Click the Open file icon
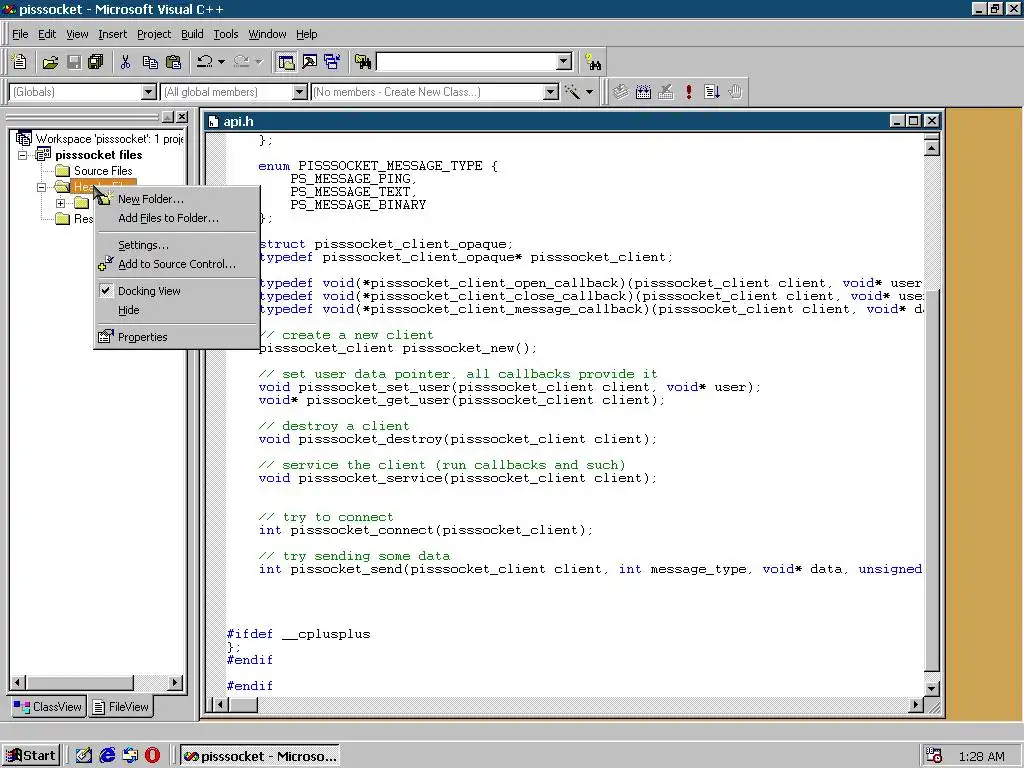 tap(50, 62)
